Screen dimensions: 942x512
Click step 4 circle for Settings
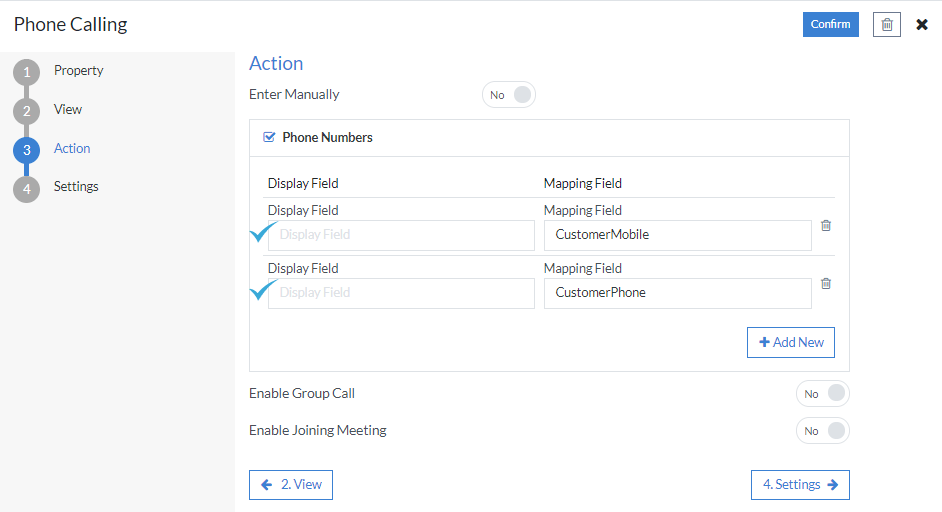(x=26, y=188)
